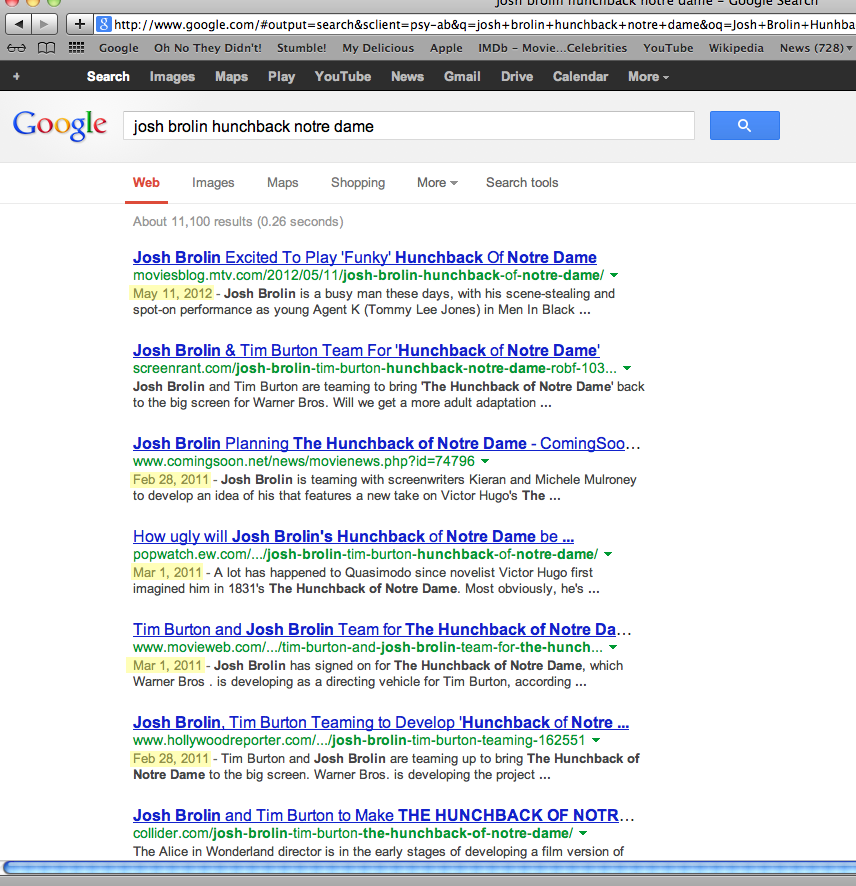Show bookmarks with the open book icon

(46, 48)
